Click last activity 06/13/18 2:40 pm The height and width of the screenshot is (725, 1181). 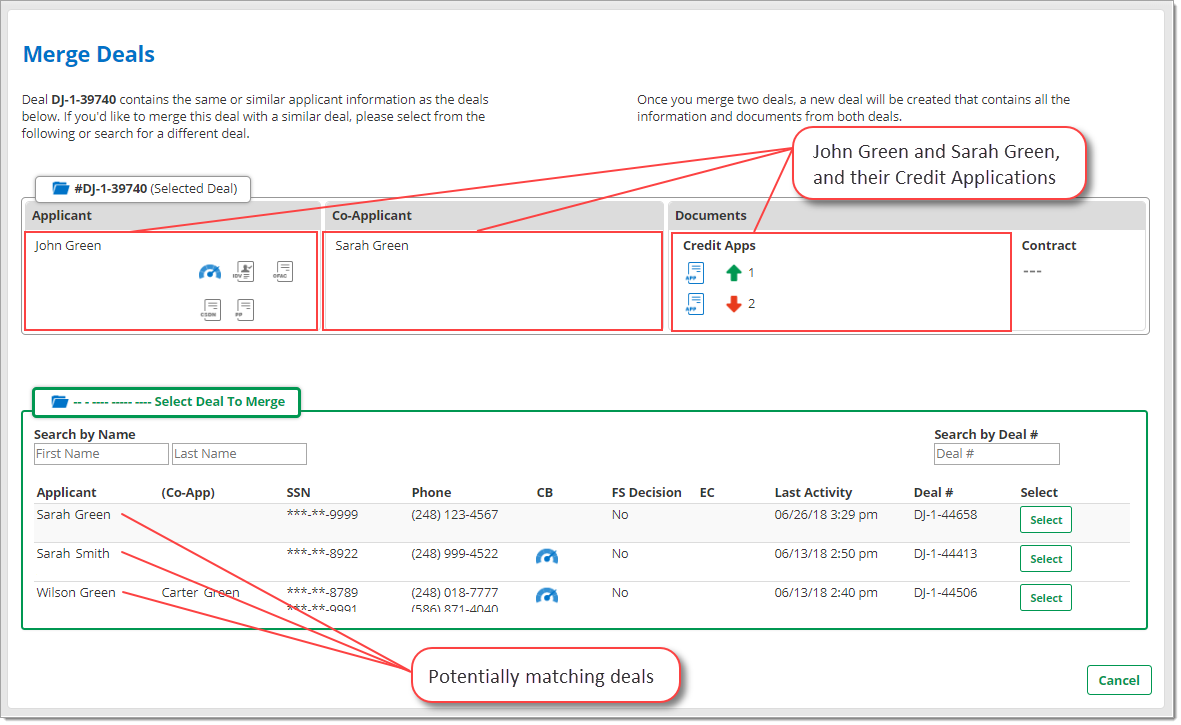point(826,593)
